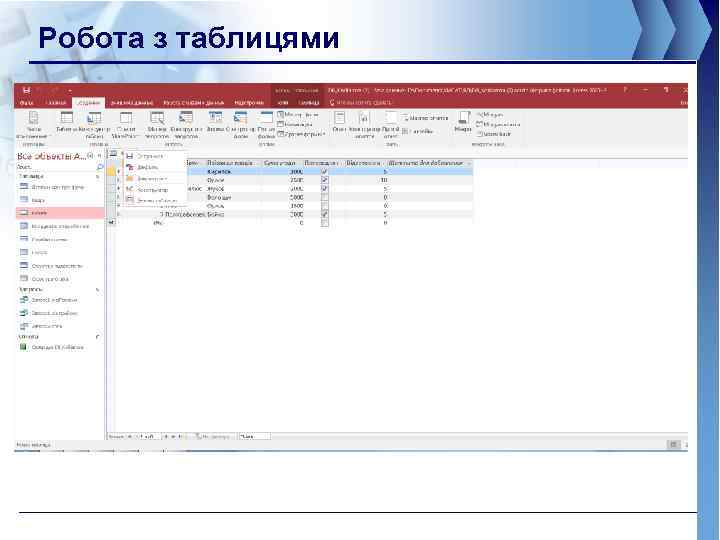The image size is (720, 540).
Task: Choose Сохранить in the tab context menu
Action: coord(155,157)
